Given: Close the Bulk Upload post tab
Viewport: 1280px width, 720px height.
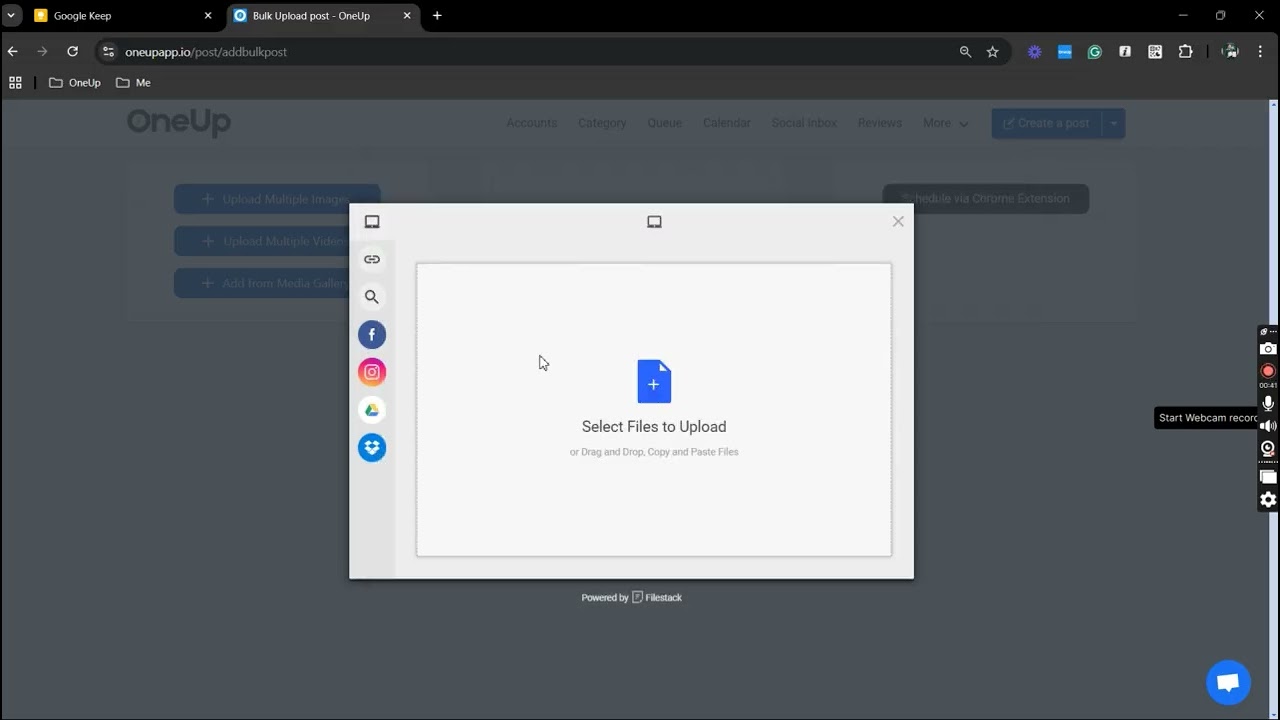Looking at the screenshot, I should [407, 16].
